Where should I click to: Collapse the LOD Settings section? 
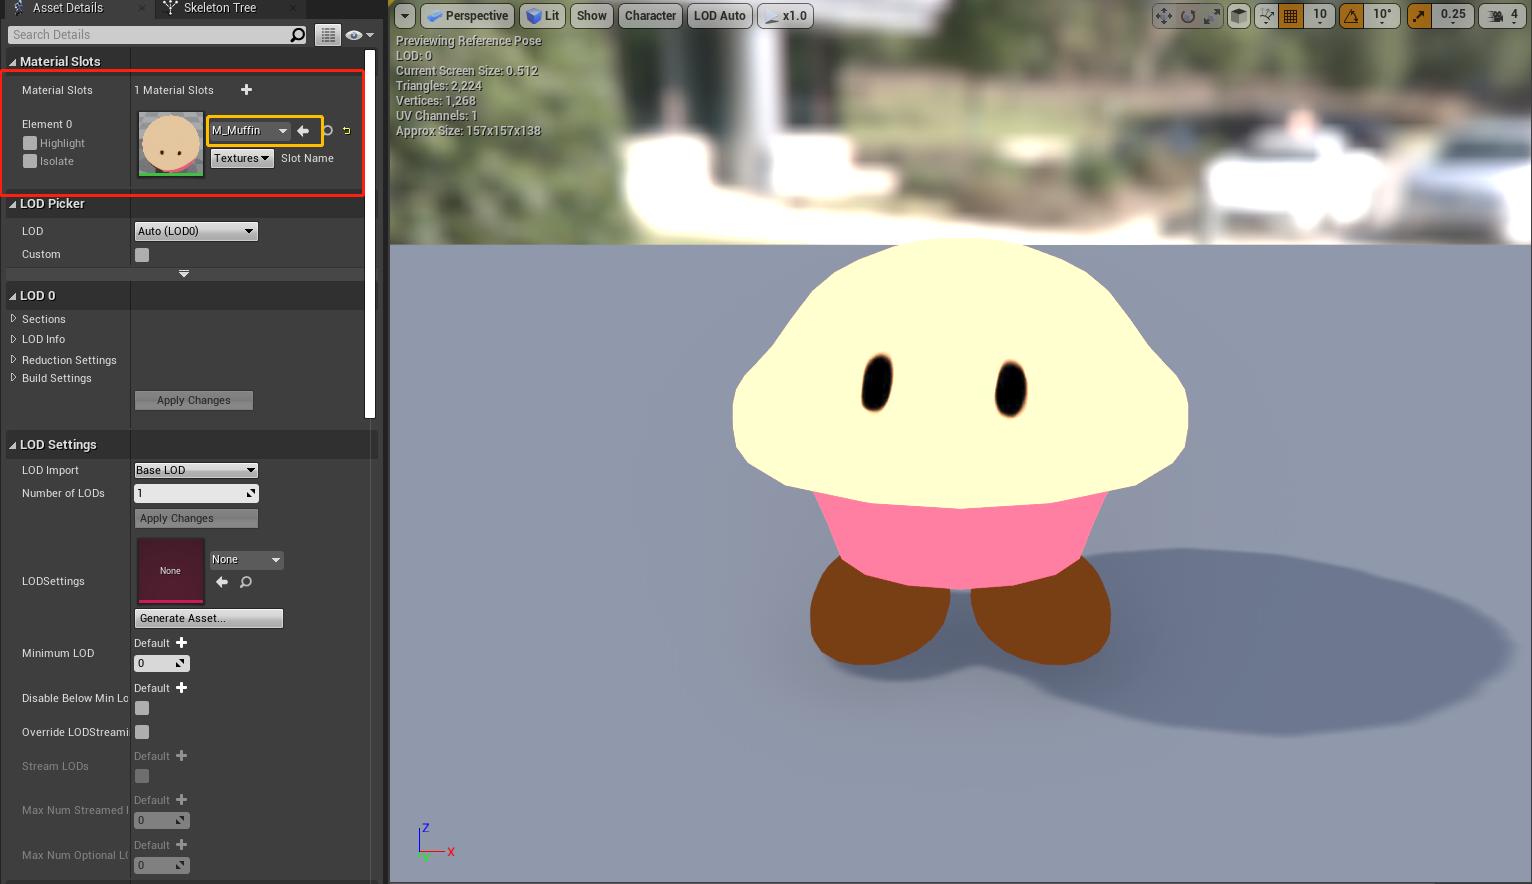(x=13, y=445)
